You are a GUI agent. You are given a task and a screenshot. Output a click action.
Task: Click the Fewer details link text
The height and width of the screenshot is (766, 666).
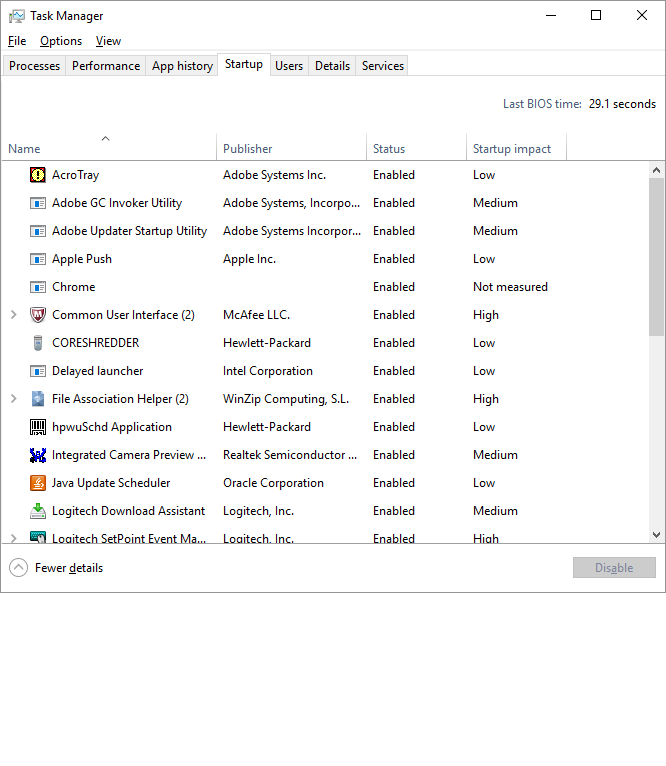tap(69, 568)
